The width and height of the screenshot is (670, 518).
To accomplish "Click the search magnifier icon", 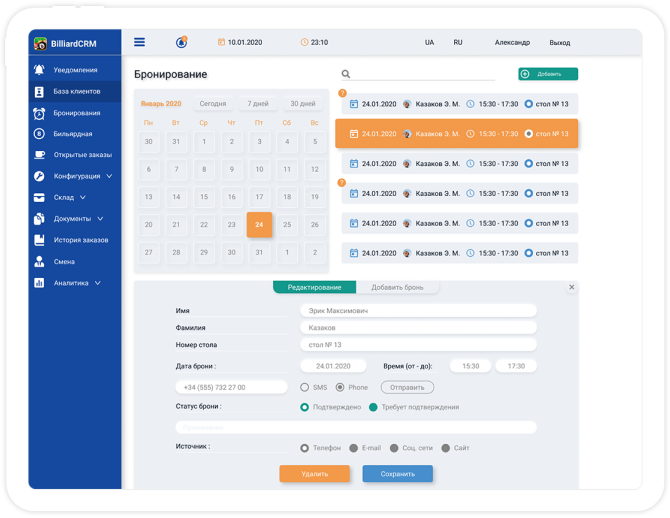I will 346,74.
